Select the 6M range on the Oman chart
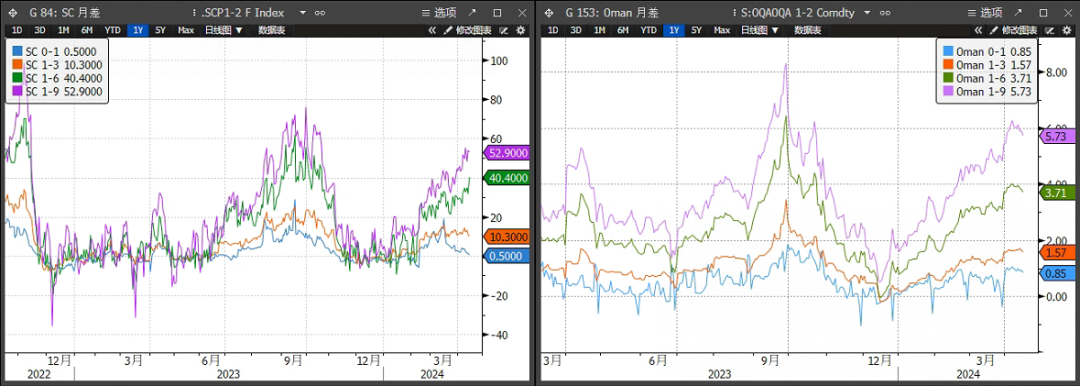This screenshot has width=1080, height=386. tap(623, 30)
